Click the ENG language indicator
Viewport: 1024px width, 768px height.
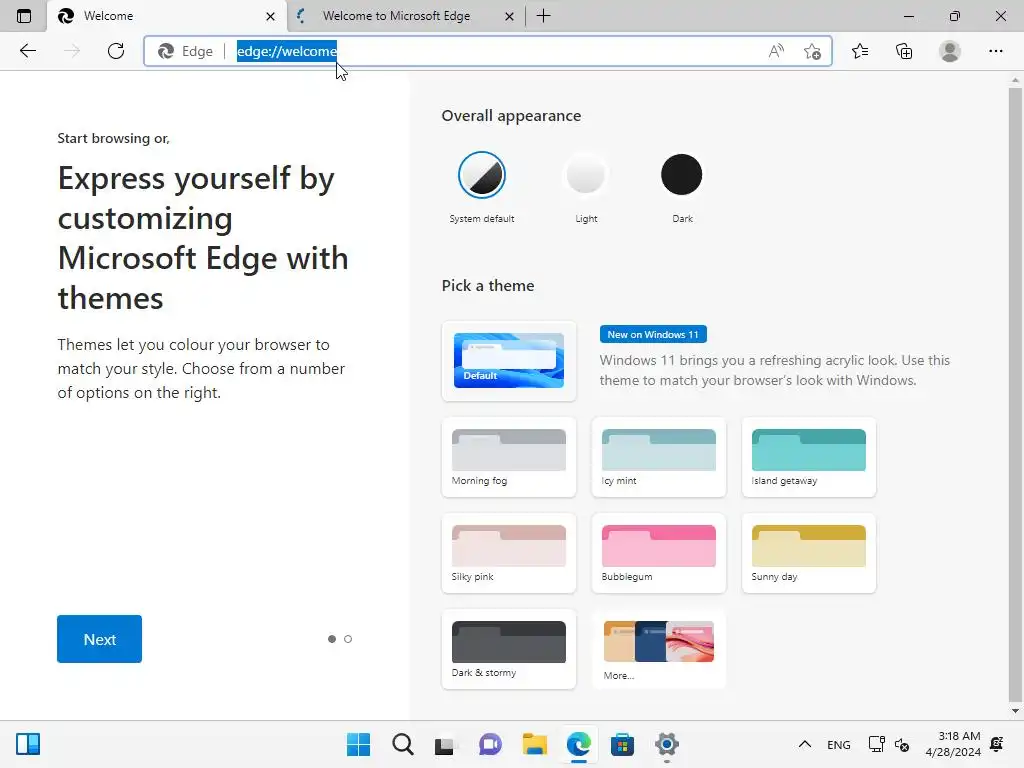(x=839, y=745)
